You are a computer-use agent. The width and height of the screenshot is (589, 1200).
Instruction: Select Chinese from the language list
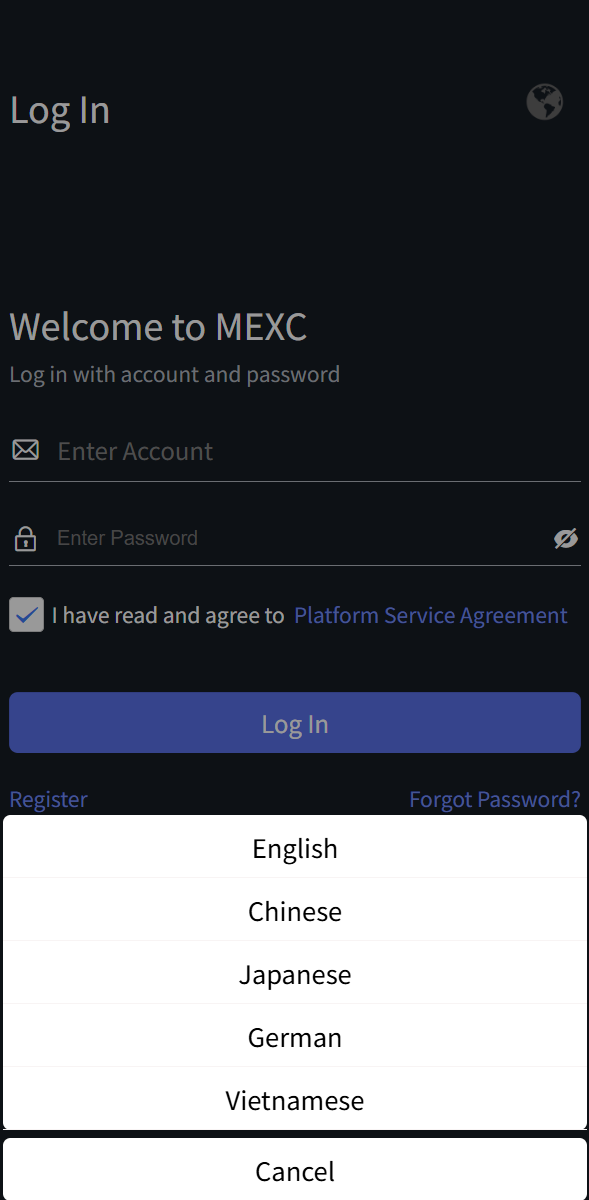point(295,910)
